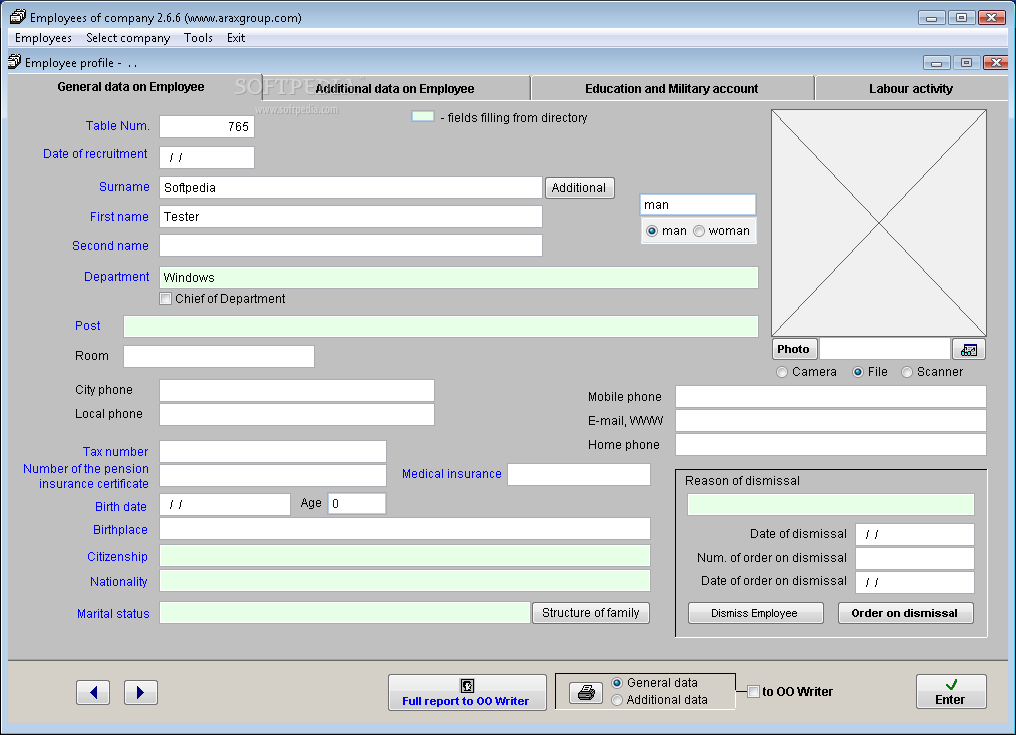
Task: Click the Home phone input field
Action: point(831,445)
